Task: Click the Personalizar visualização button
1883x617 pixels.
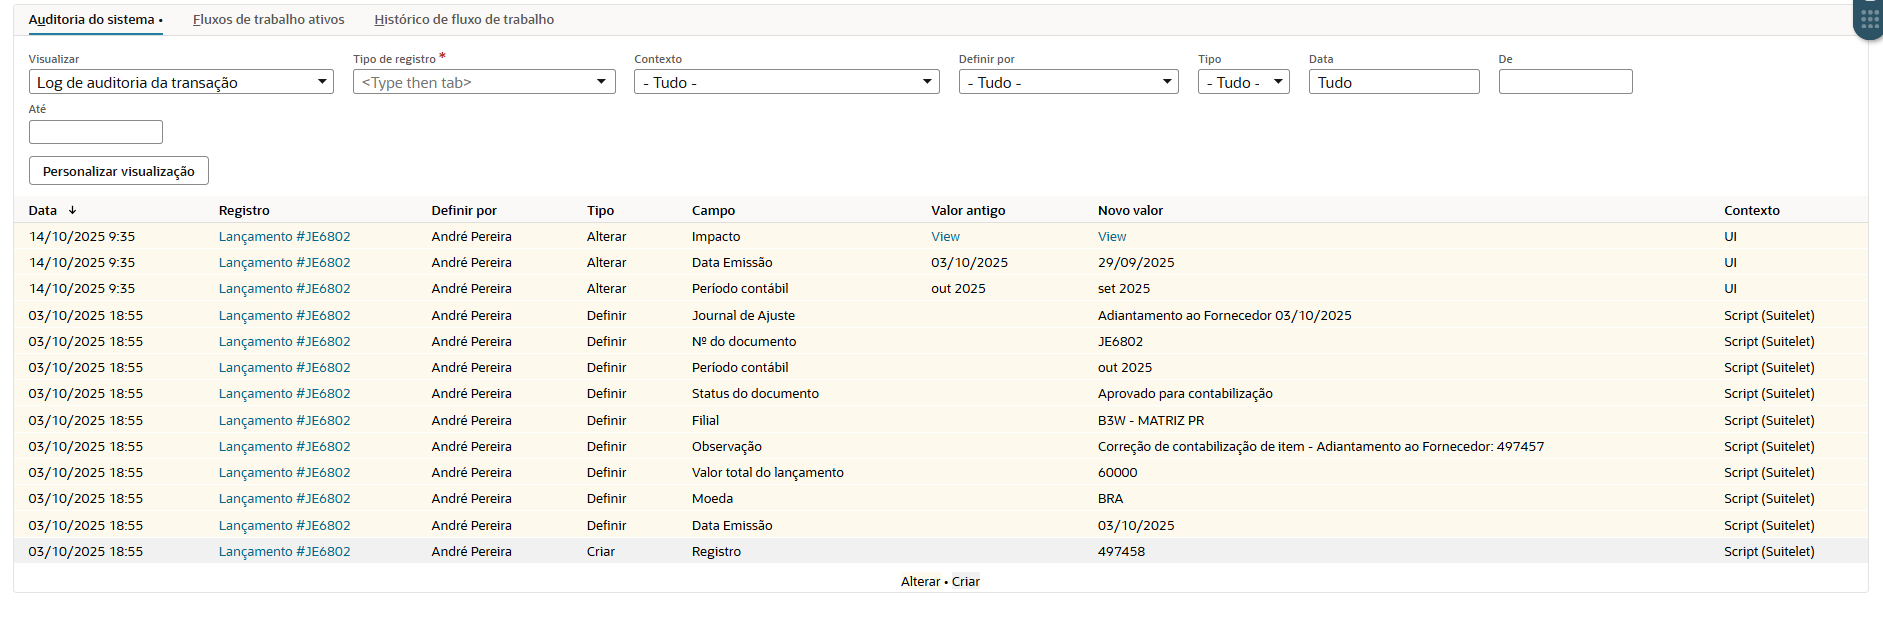Action: (x=119, y=171)
